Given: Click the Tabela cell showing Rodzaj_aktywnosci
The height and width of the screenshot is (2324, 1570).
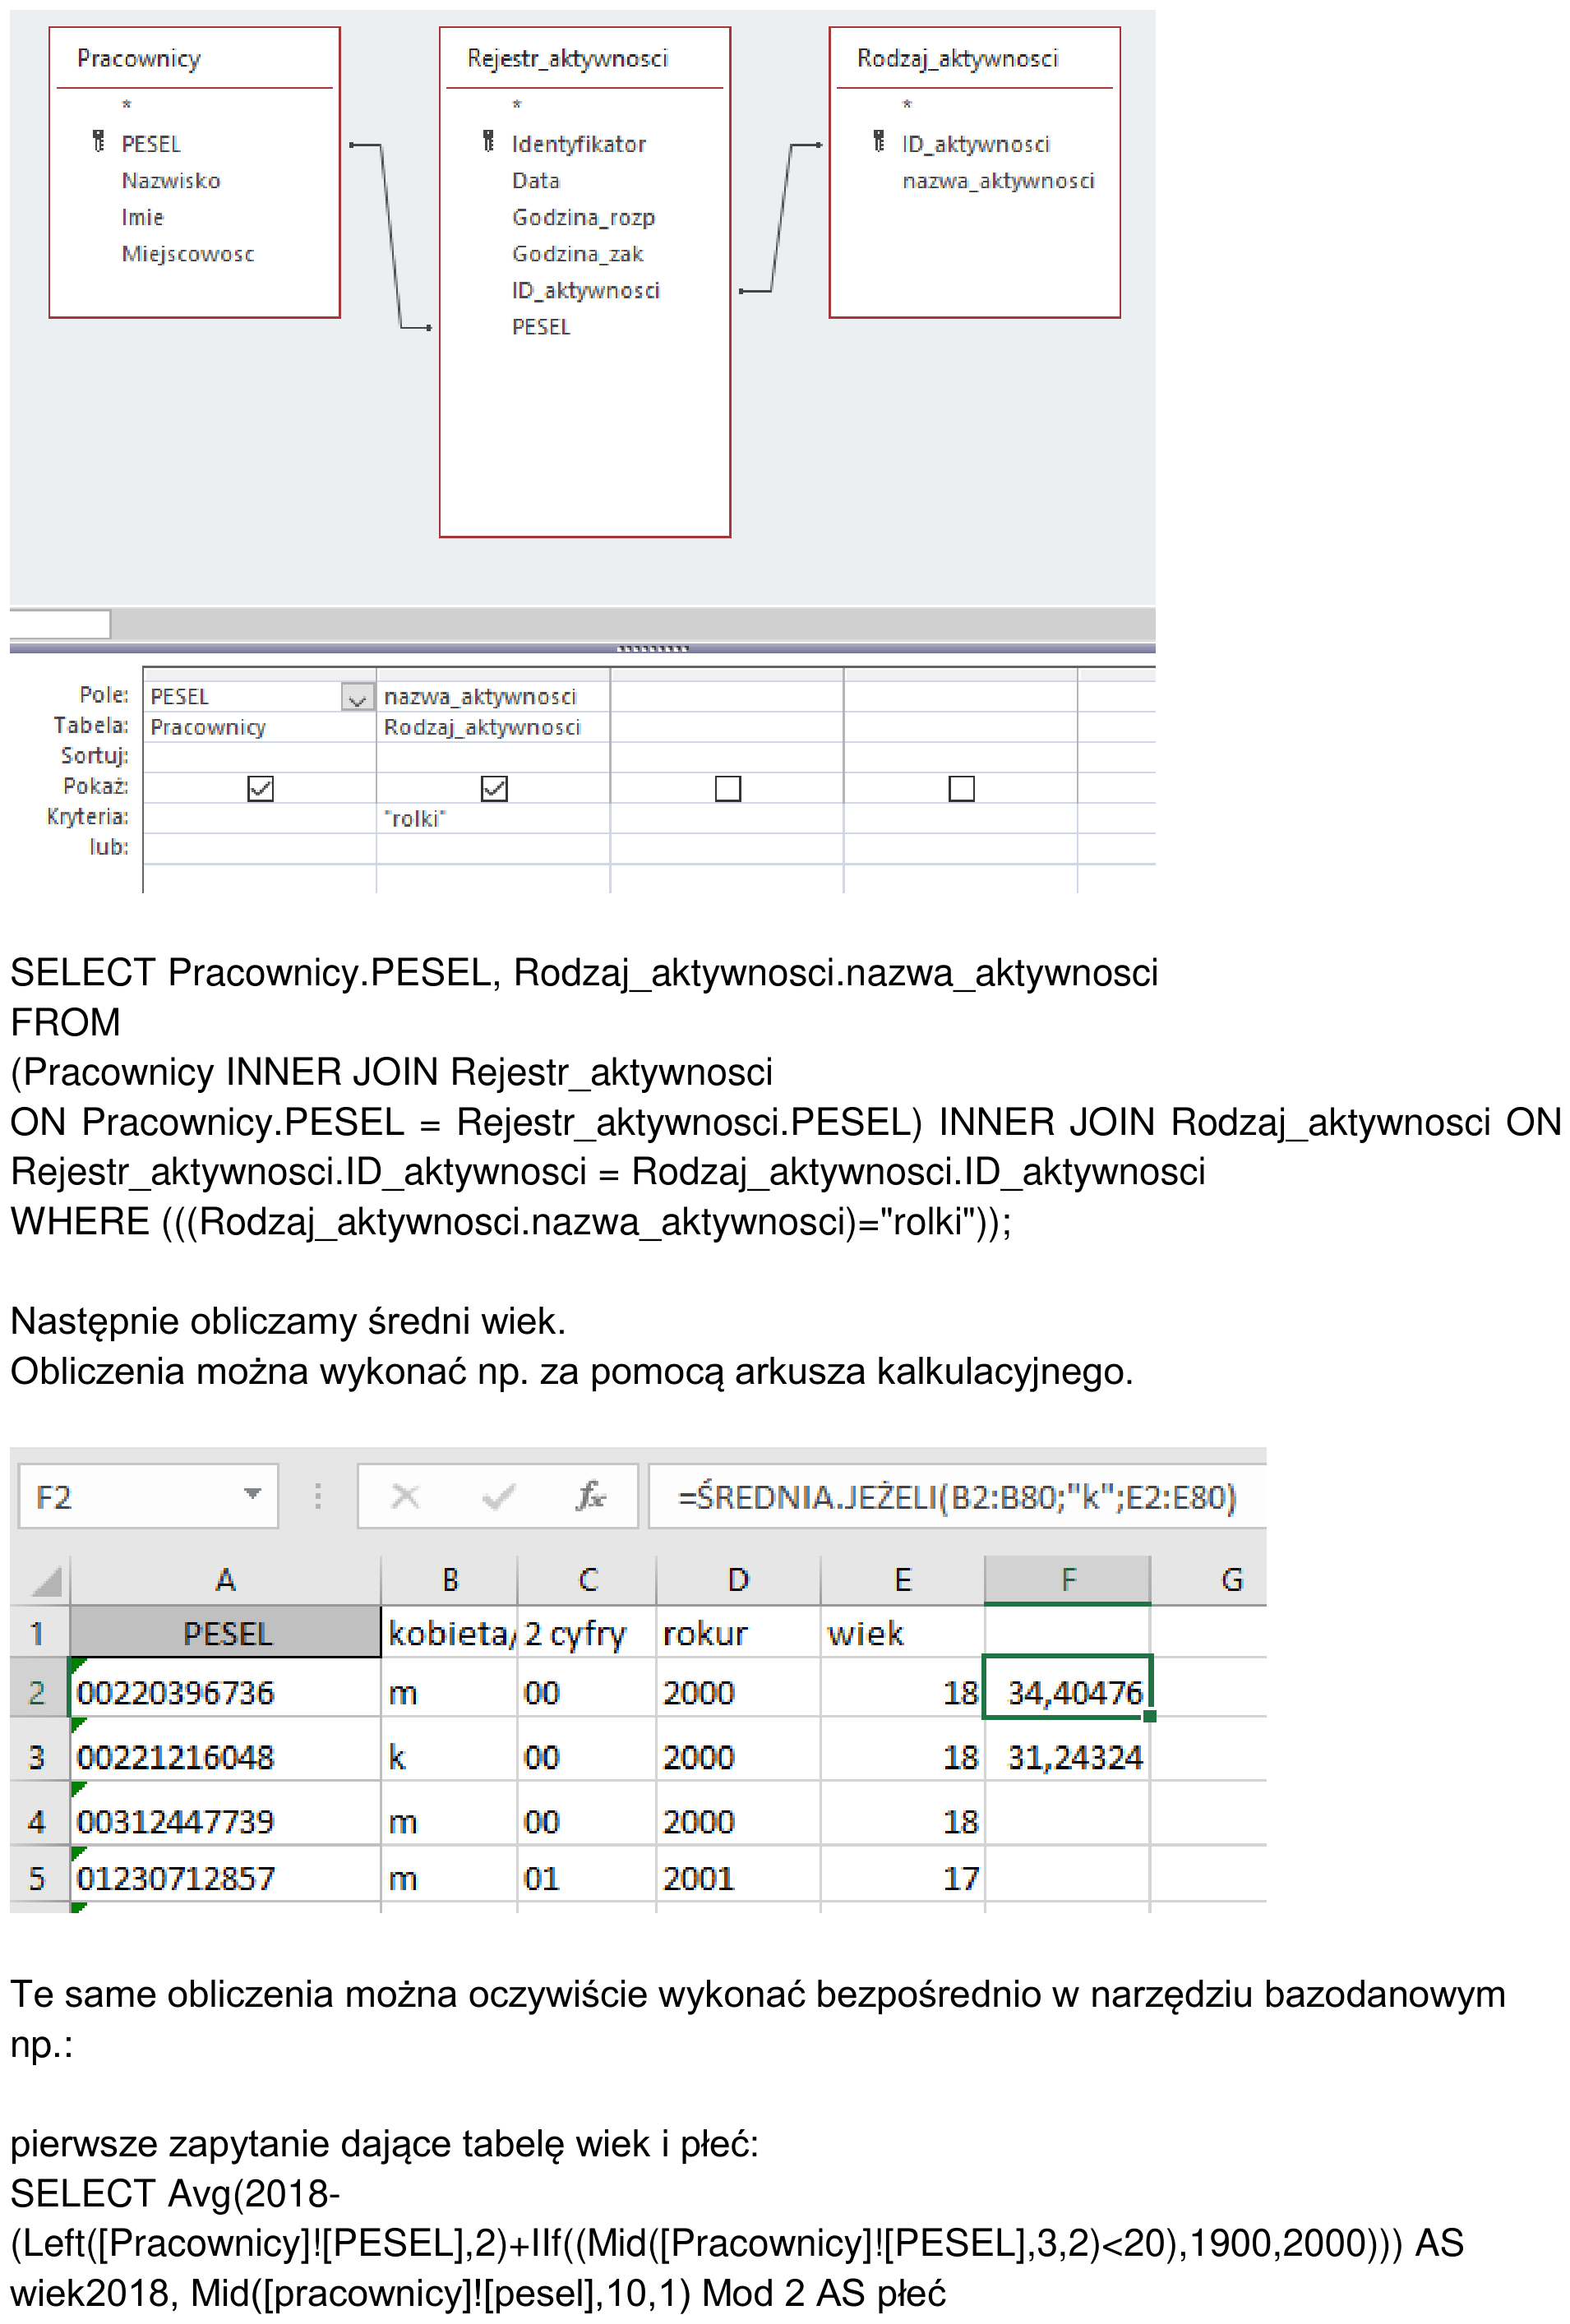Looking at the screenshot, I should pos(493,727).
